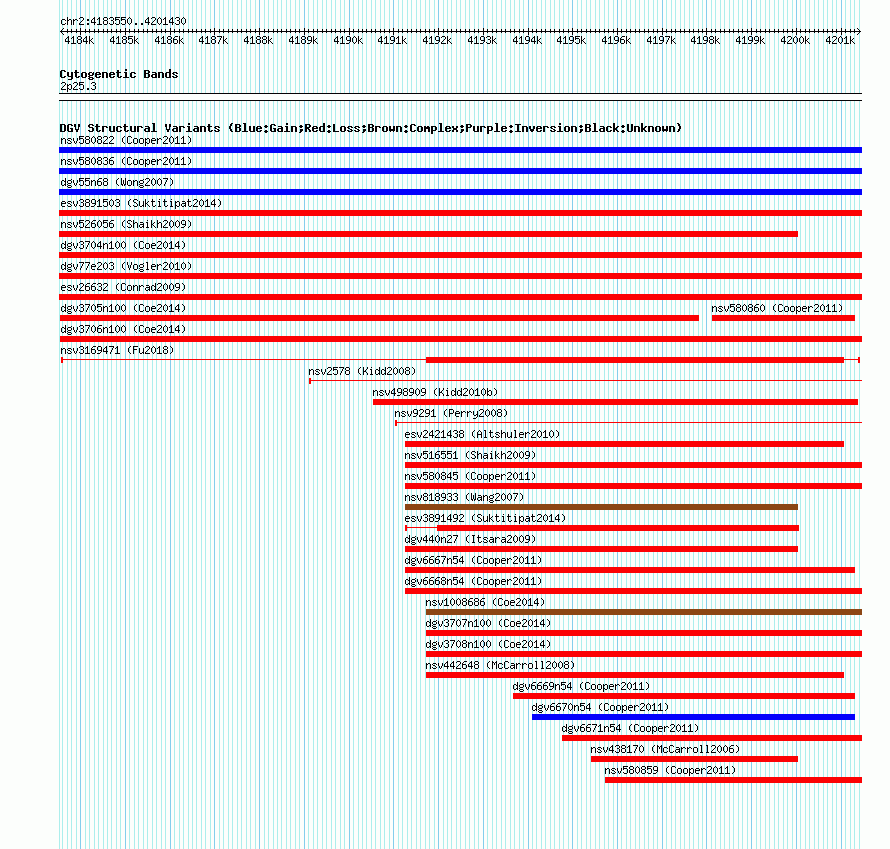Viewport: 890px width, 849px height.
Task: Select nsv580859 (Cooper2011) label
Action: click(x=670, y=770)
